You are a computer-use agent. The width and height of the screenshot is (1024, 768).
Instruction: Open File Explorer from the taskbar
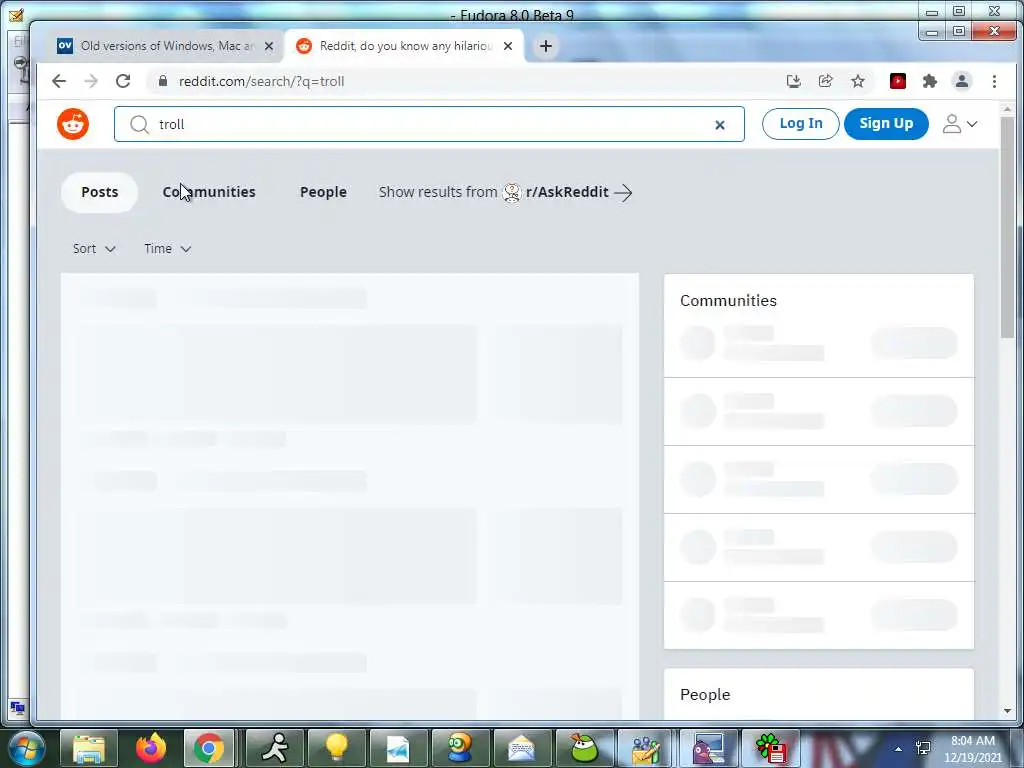[89, 748]
